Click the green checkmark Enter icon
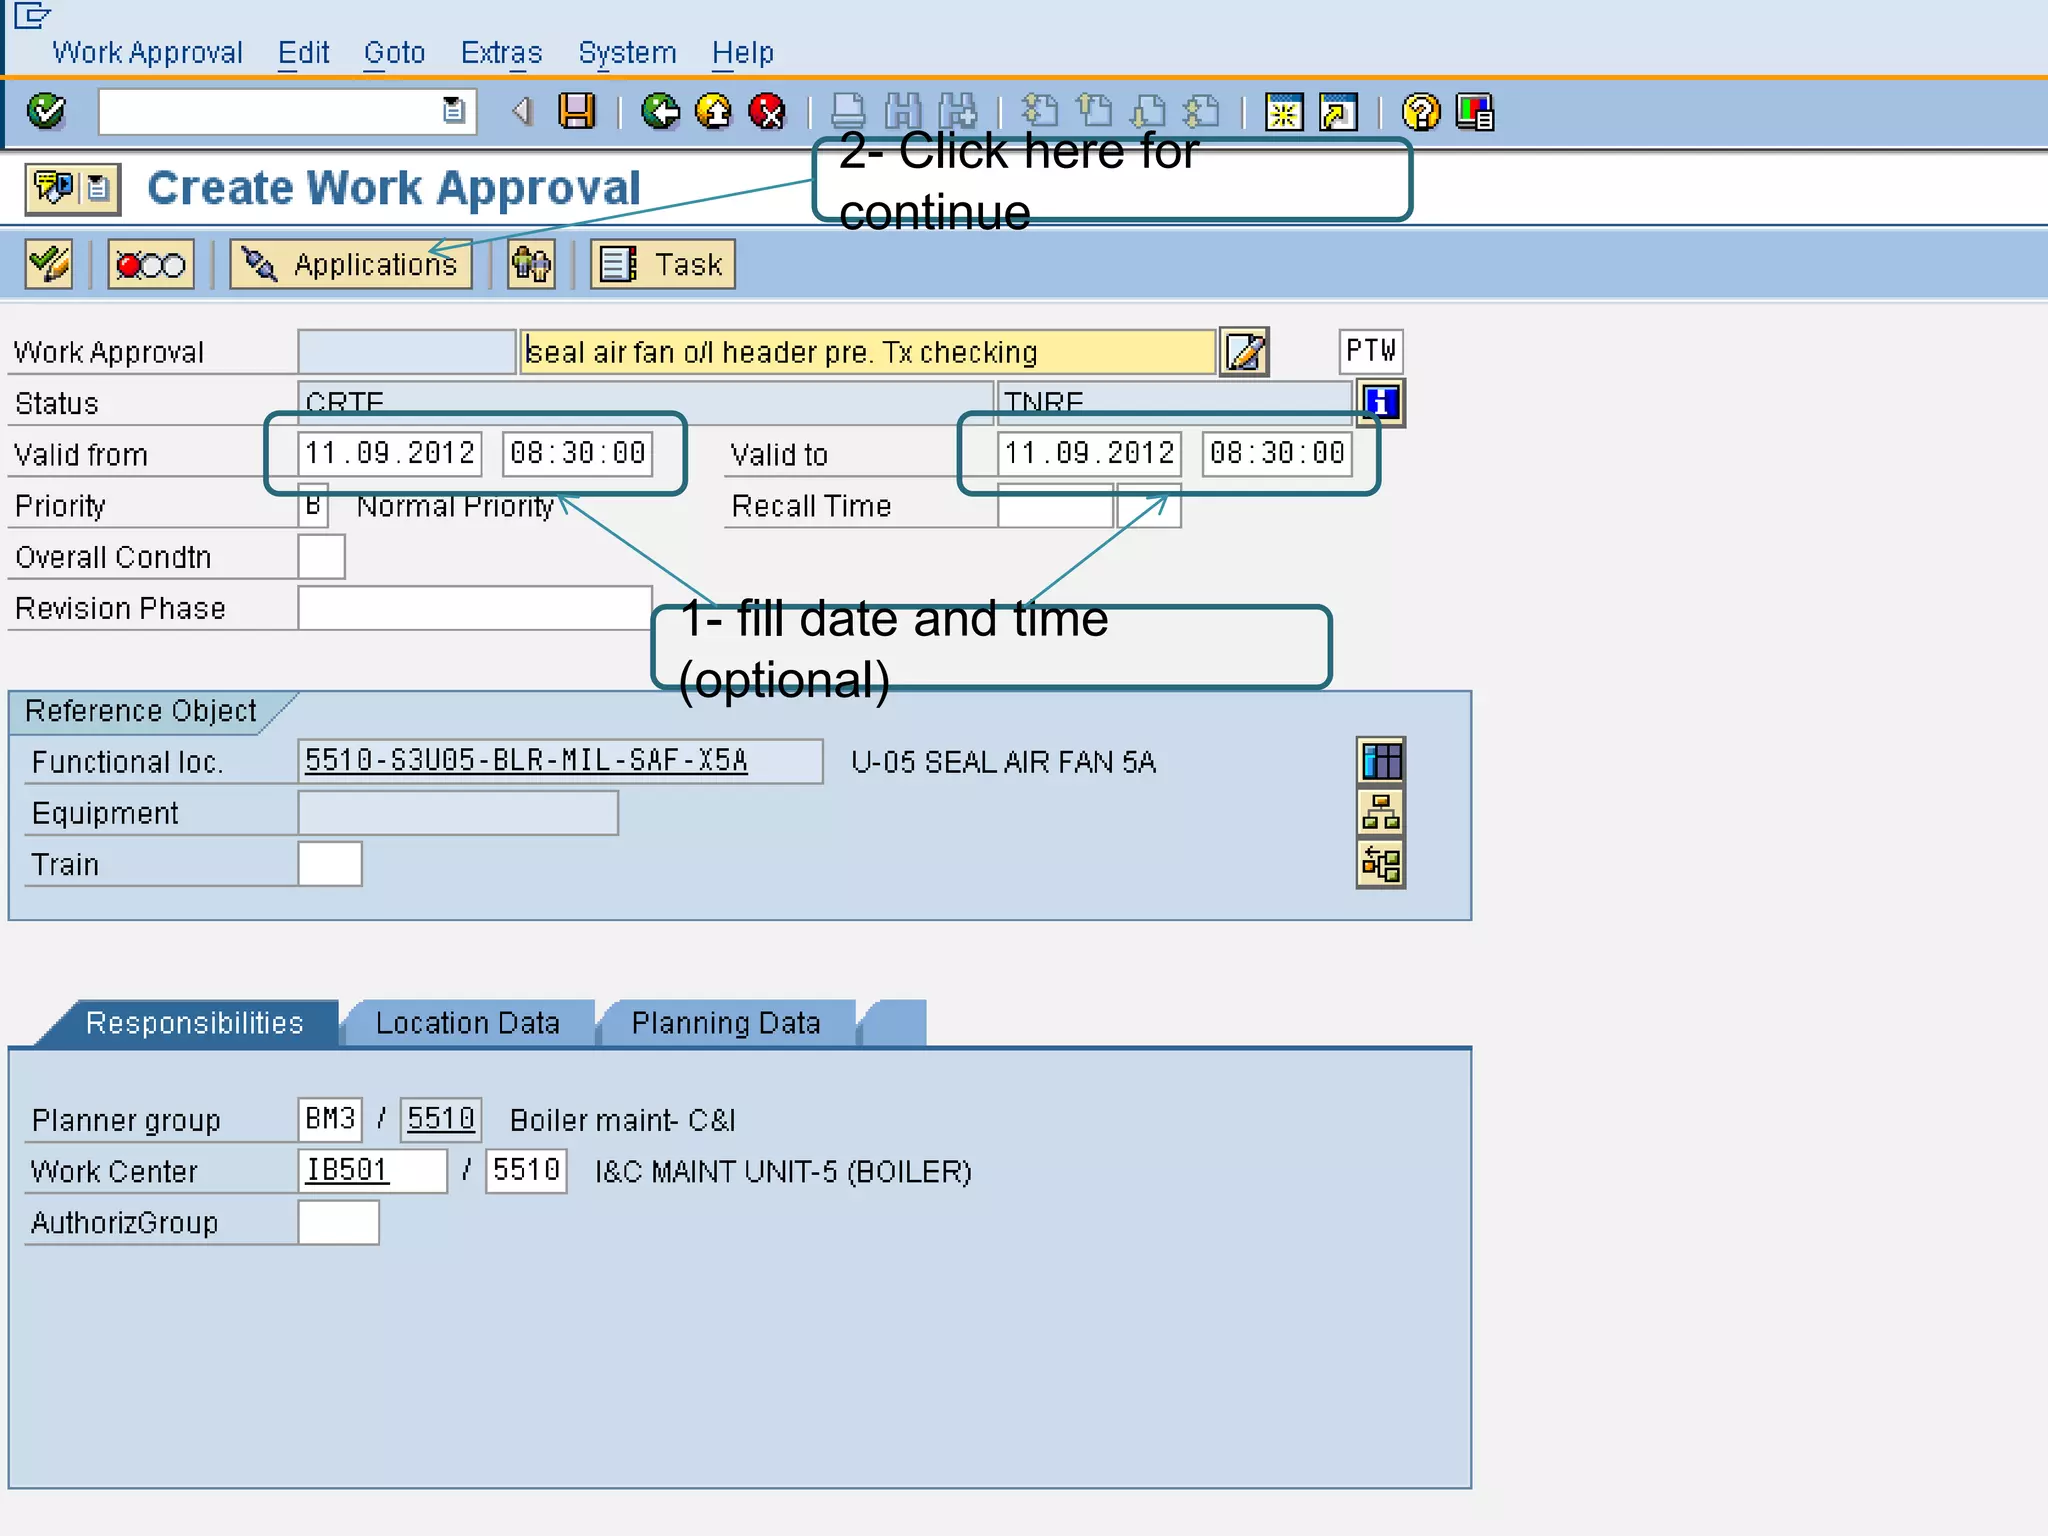This screenshot has height=1536, width=2048. pos(46,111)
